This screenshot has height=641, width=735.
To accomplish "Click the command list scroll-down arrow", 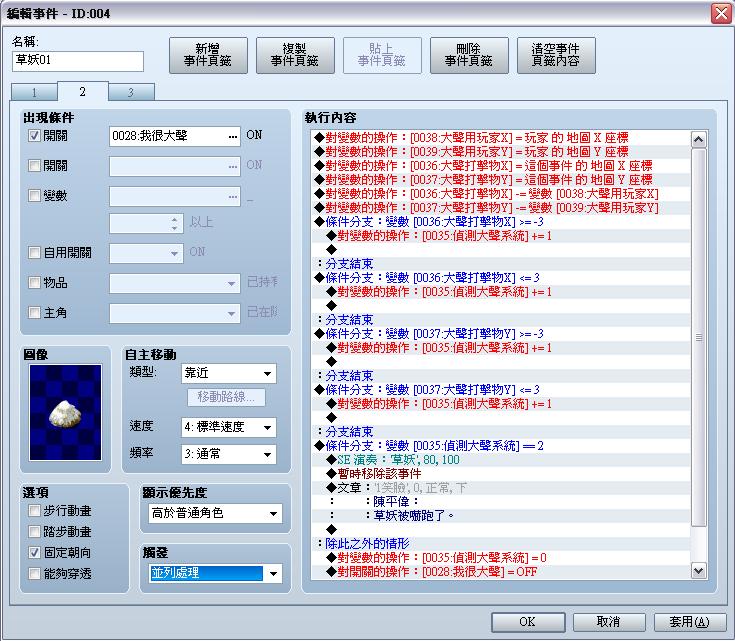I will 698,571.
